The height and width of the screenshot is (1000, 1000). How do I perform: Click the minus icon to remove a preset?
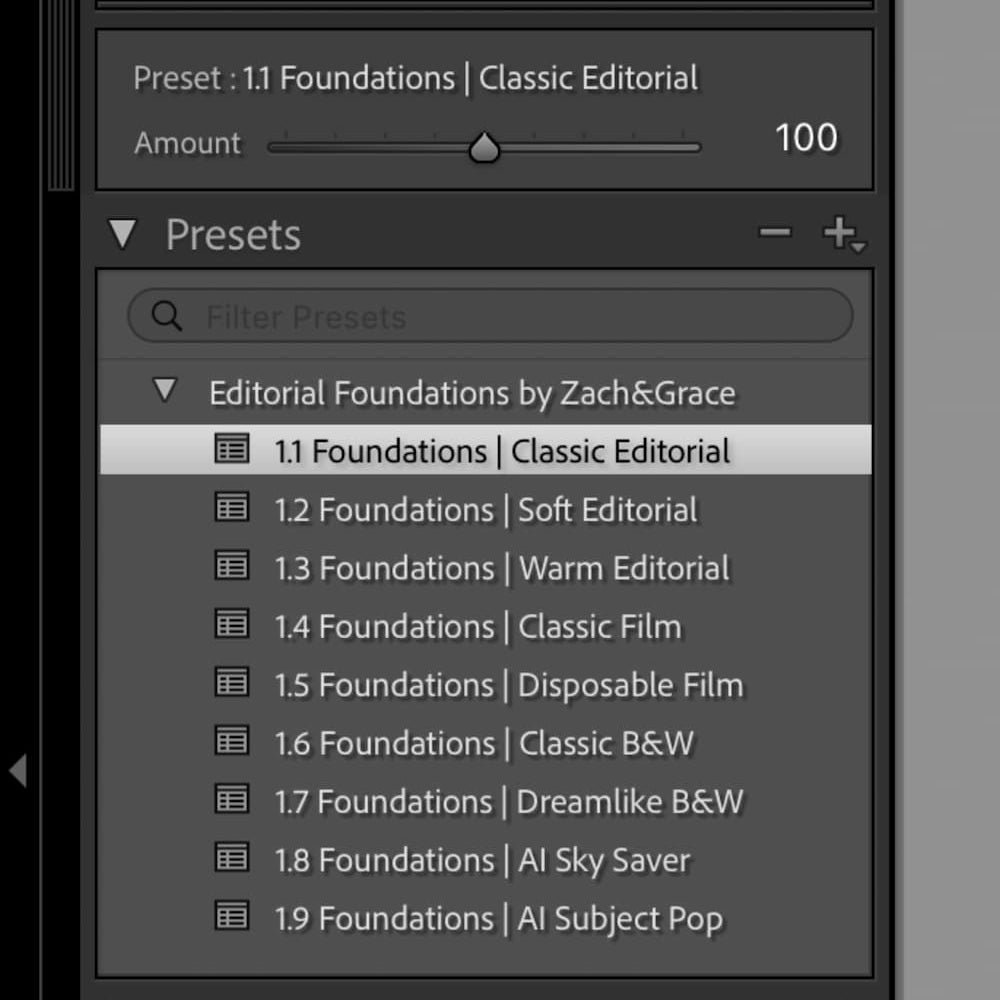point(775,234)
